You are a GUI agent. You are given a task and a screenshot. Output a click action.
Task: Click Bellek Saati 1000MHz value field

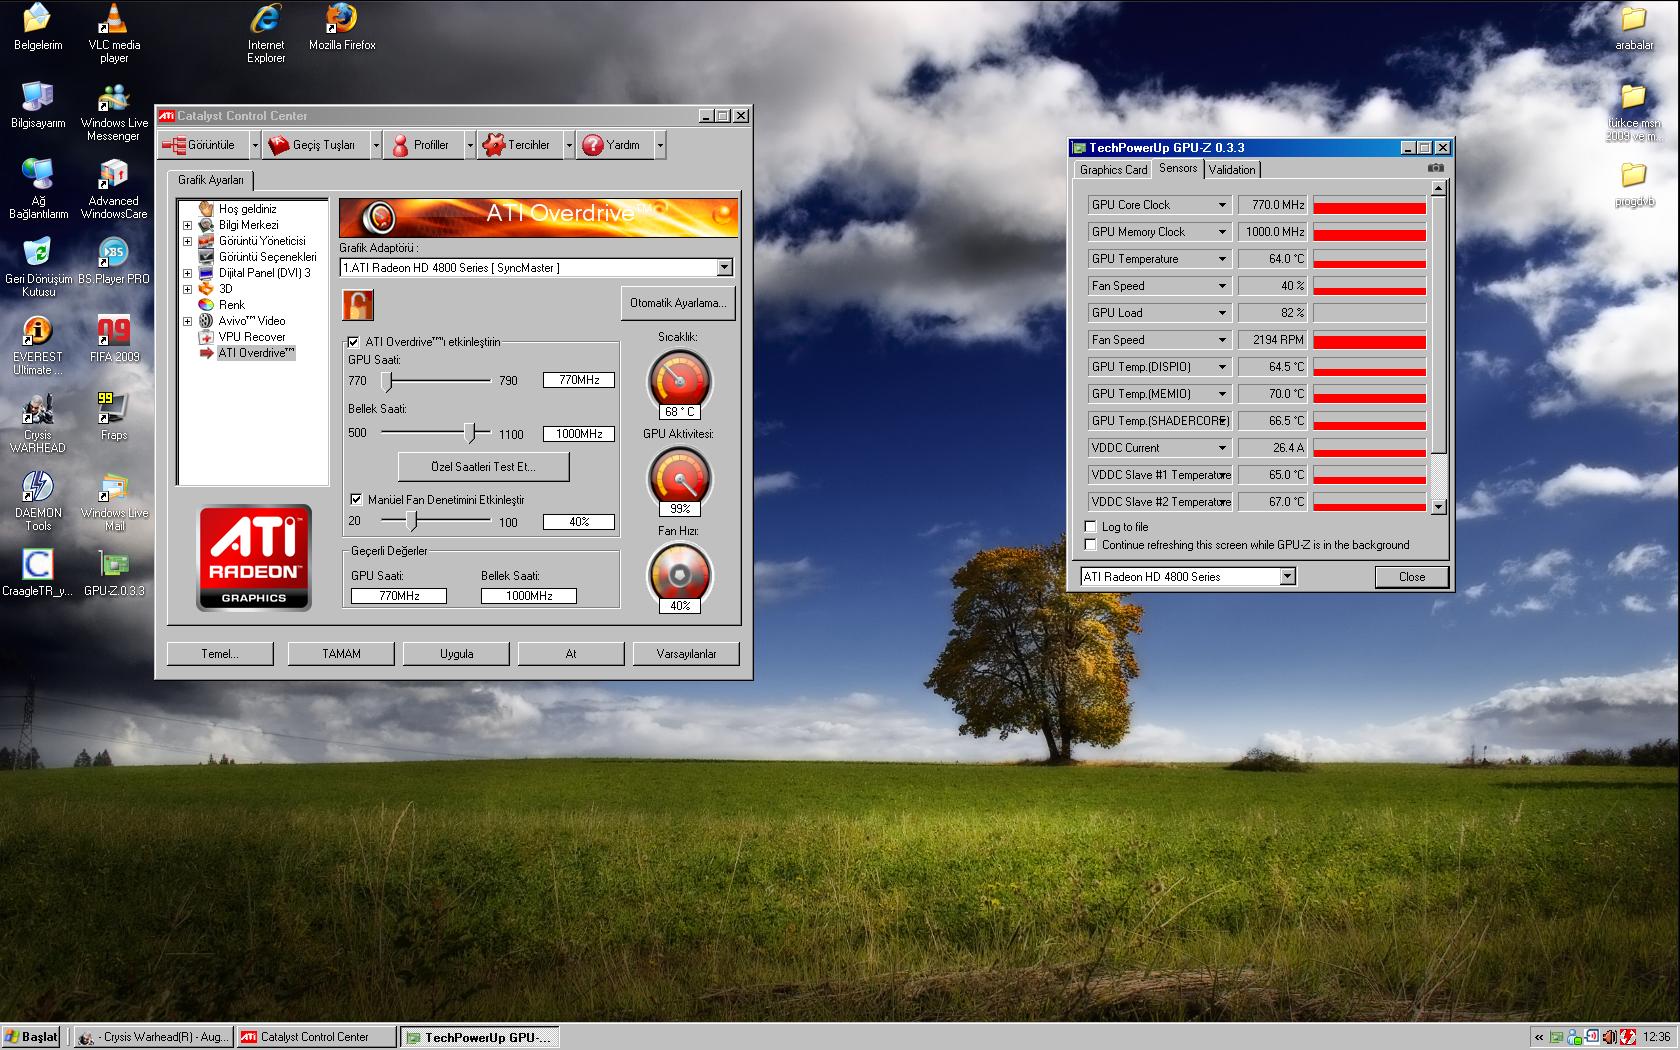[578, 434]
